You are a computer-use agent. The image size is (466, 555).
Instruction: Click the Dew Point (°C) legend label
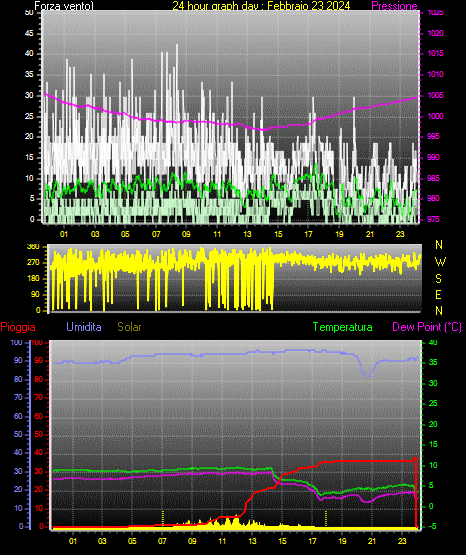(x=427, y=327)
